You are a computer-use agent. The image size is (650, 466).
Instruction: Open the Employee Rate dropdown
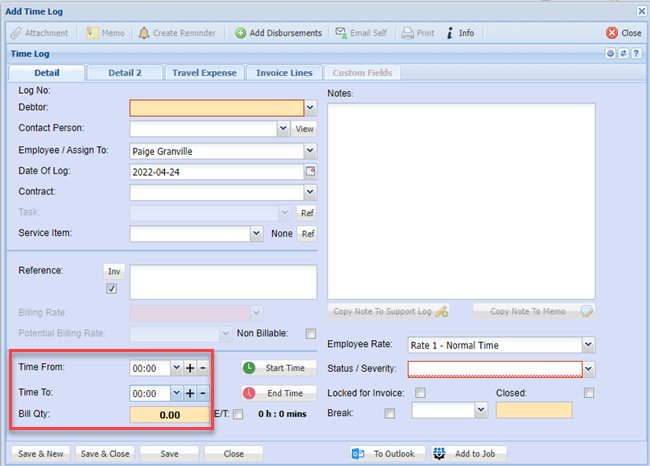click(589, 345)
